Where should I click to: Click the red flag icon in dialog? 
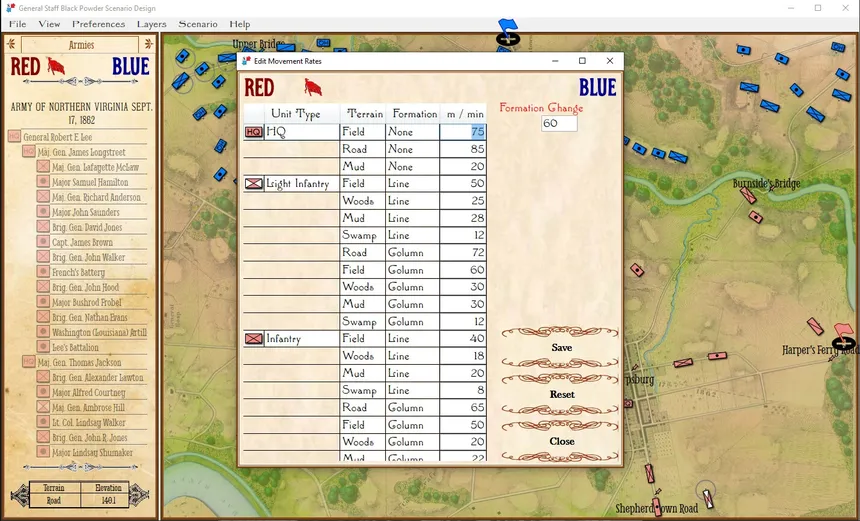[x=313, y=87]
